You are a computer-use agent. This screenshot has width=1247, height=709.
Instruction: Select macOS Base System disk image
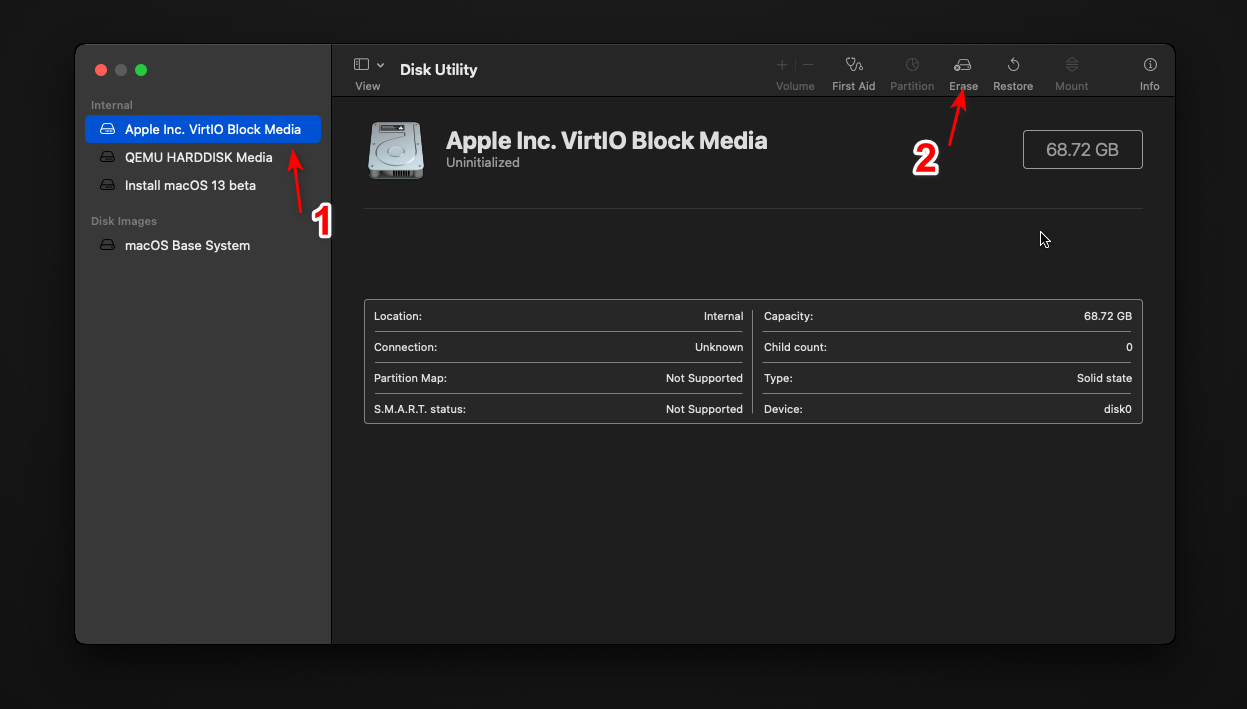(x=187, y=245)
